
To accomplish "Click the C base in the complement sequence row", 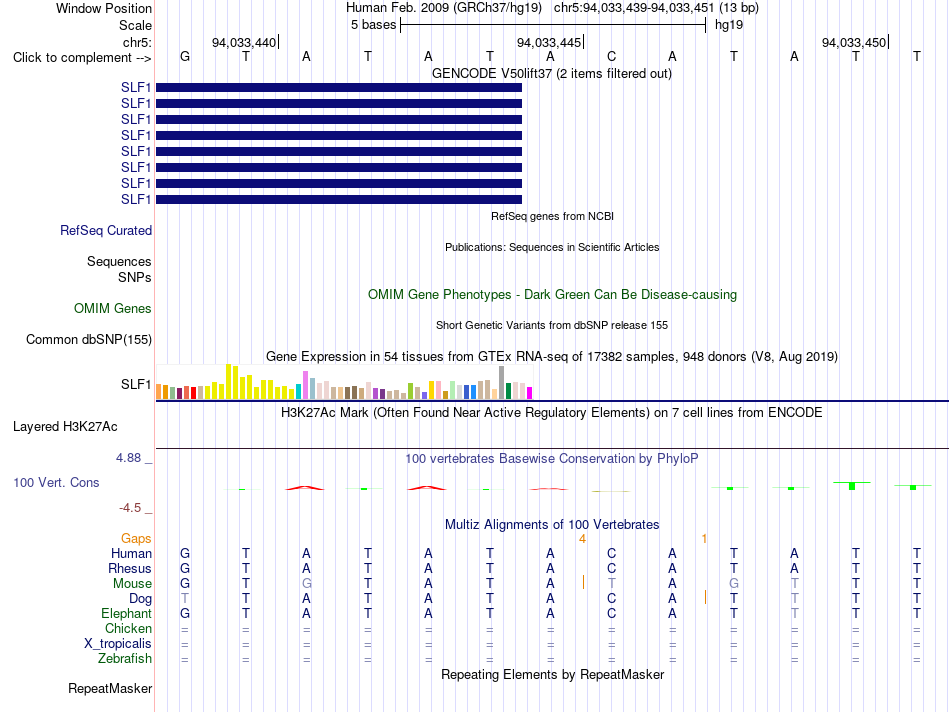I will coord(611,56).
